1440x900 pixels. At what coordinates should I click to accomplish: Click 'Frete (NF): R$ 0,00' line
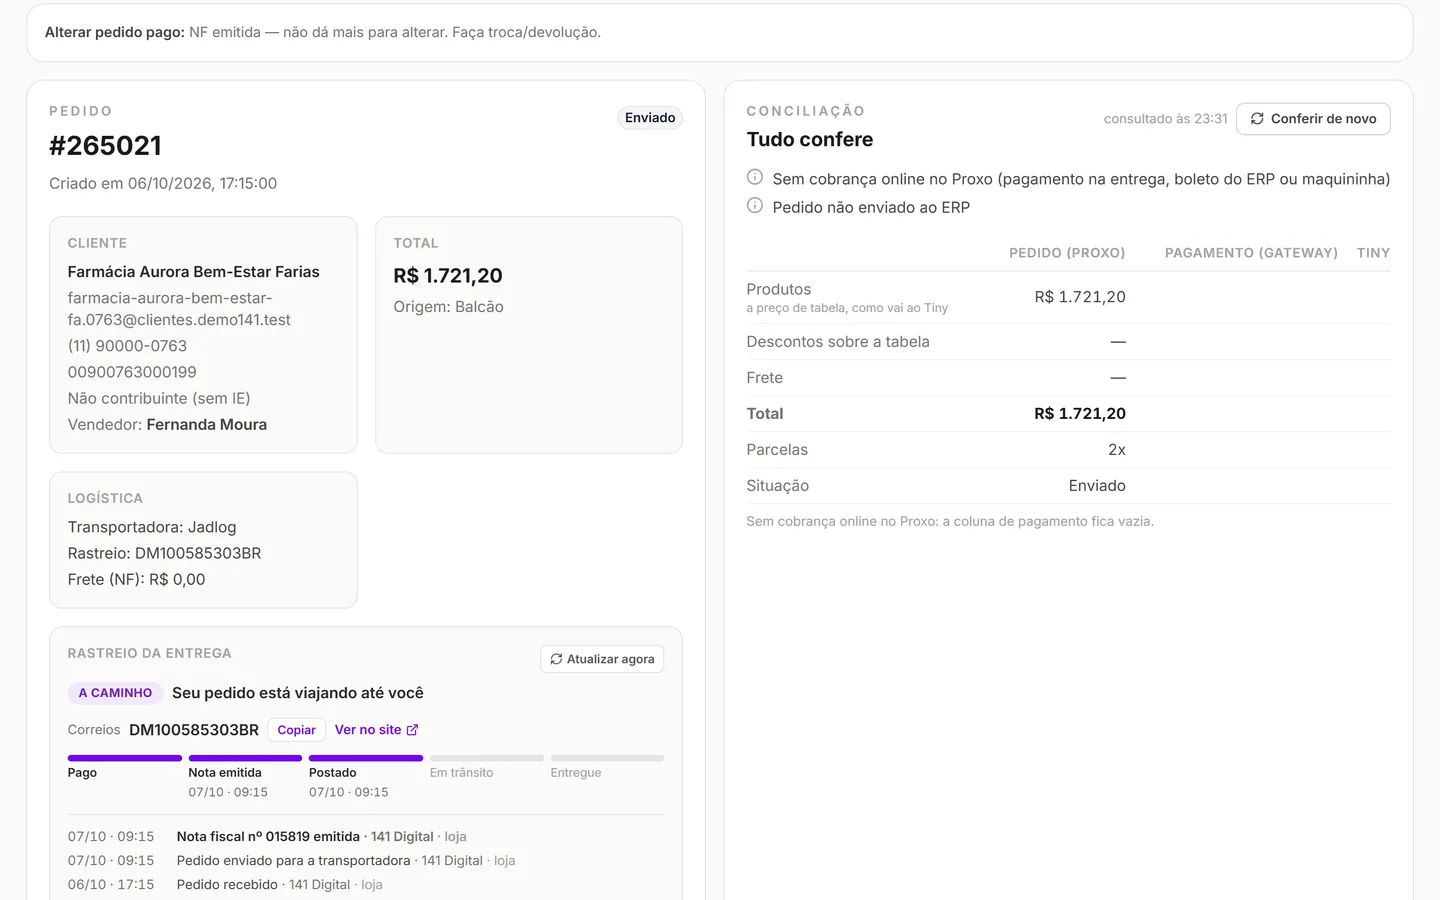(x=136, y=579)
